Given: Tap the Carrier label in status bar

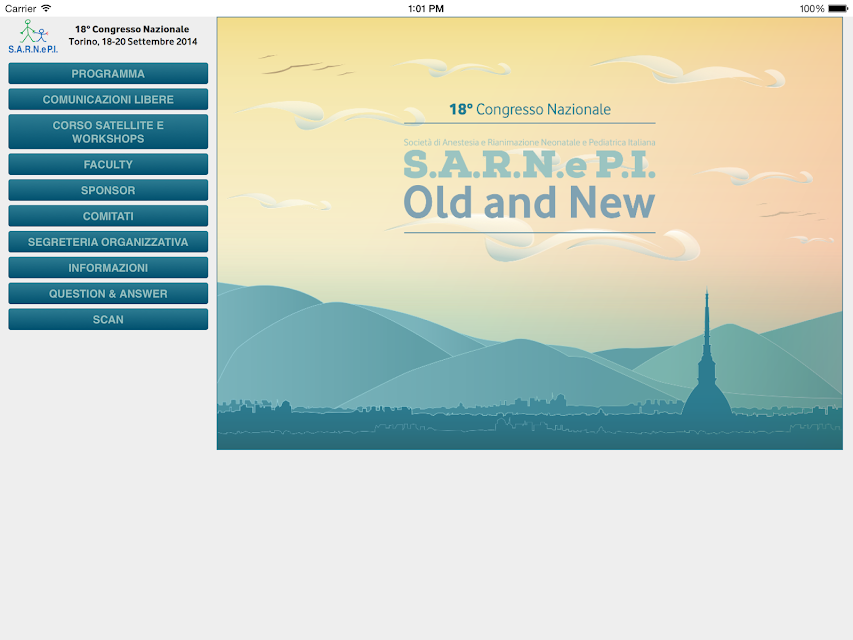Looking at the screenshot, I should tap(20, 8).
